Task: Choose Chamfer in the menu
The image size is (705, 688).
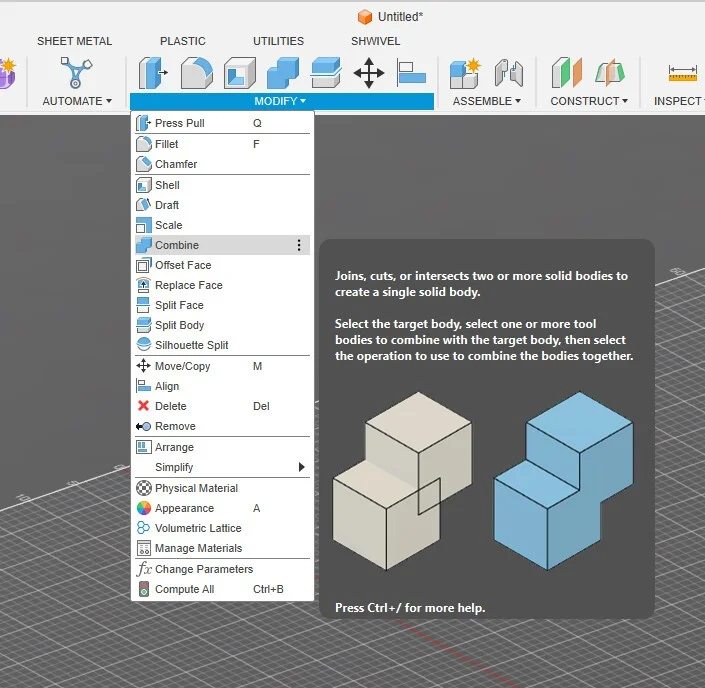Action: click(223, 164)
